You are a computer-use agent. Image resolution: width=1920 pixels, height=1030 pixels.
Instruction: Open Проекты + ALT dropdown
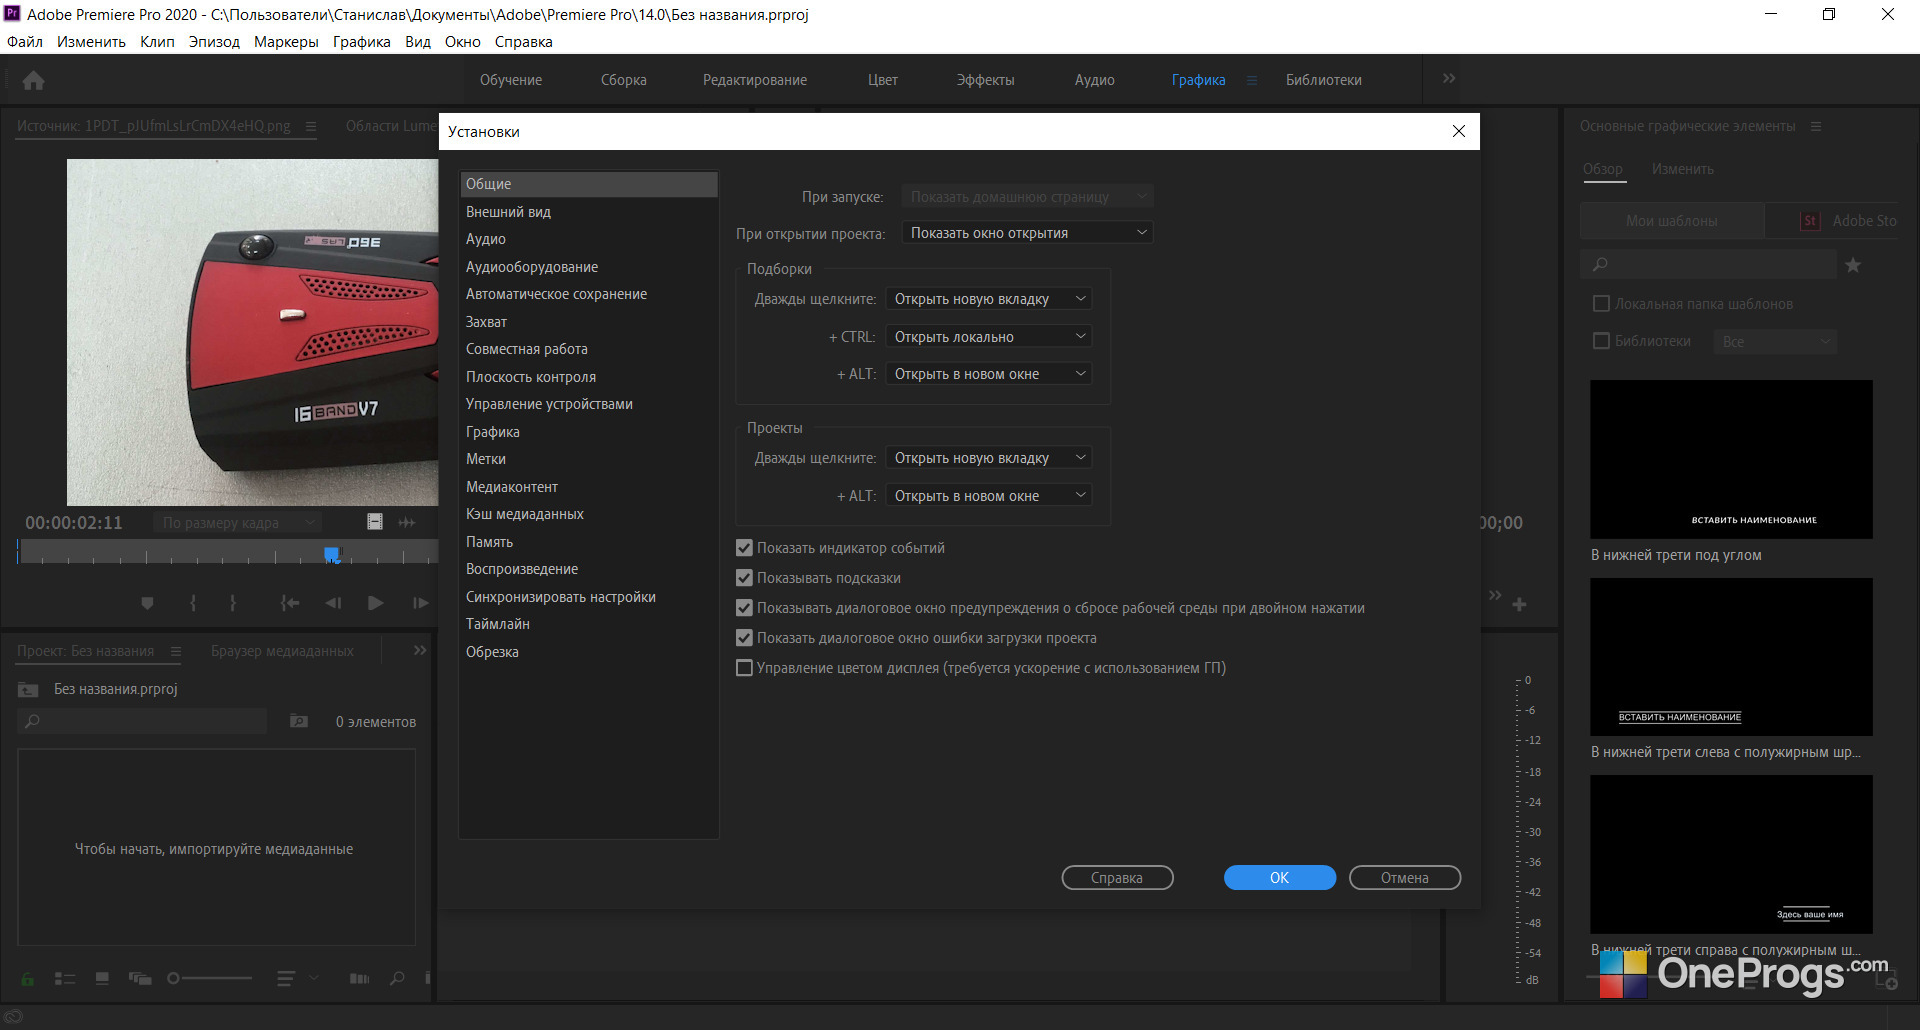[988, 496]
